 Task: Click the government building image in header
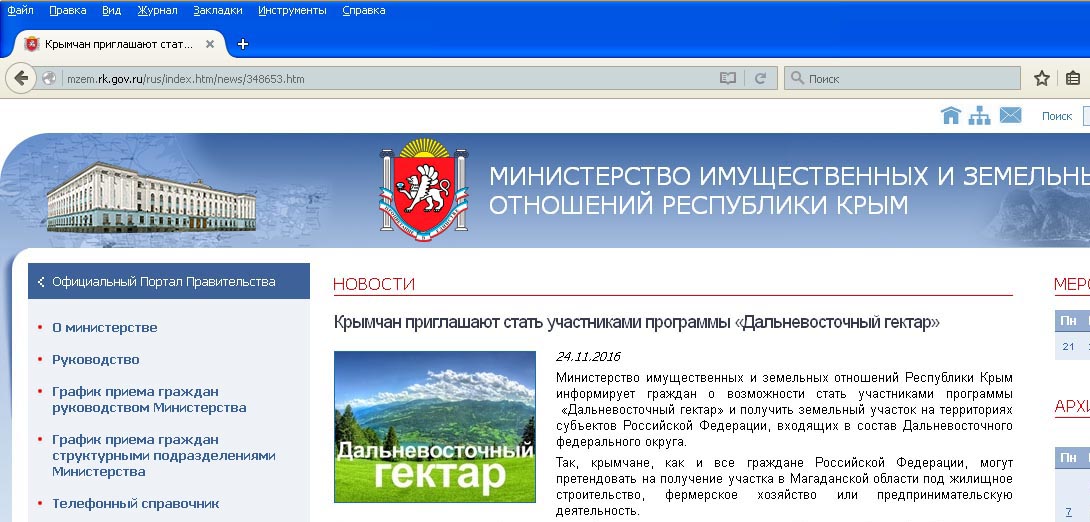(151, 197)
